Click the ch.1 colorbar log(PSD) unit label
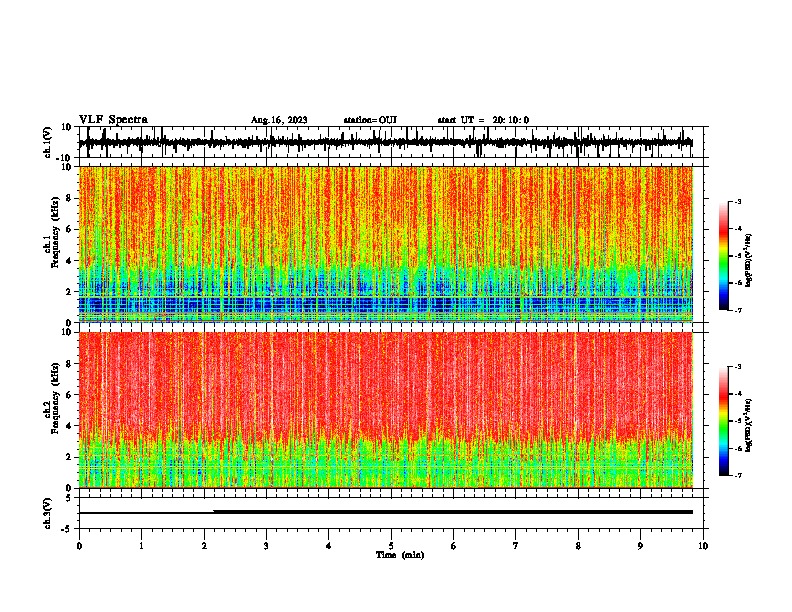Image resolution: width=792 pixels, height=612 pixels. coord(749,260)
